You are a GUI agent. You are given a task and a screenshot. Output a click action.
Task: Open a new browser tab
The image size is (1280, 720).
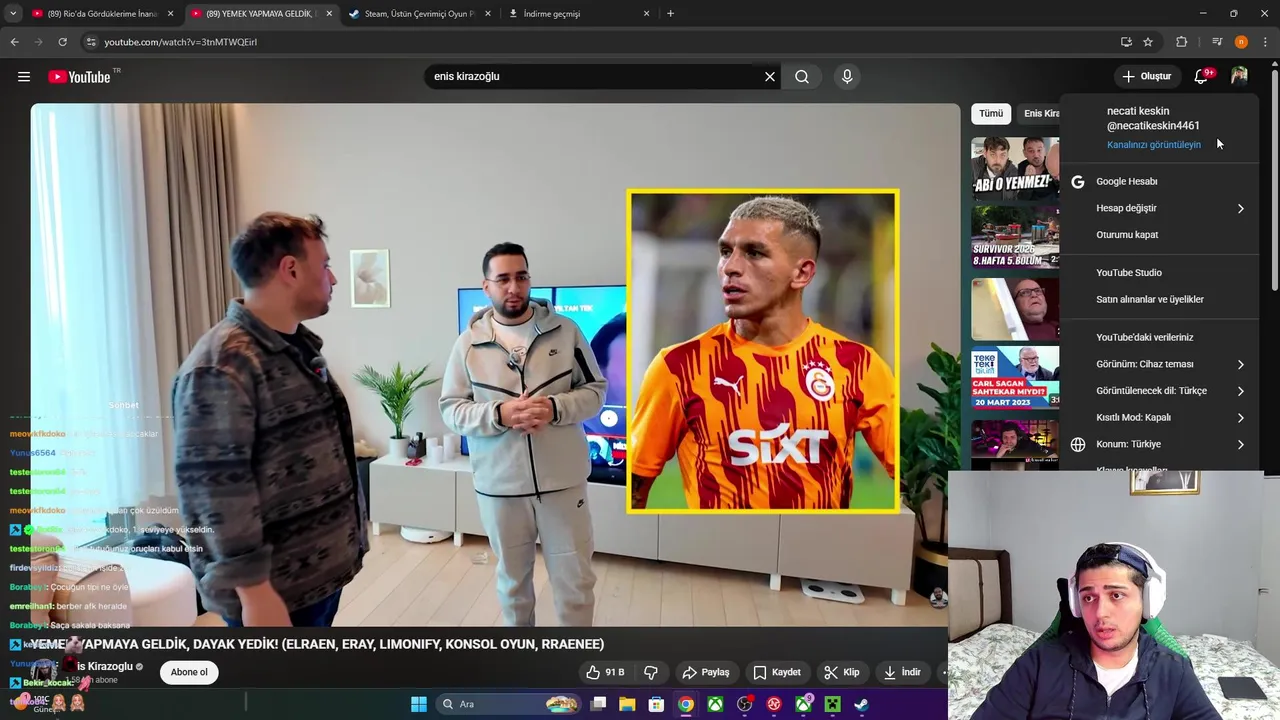click(670, 14)
